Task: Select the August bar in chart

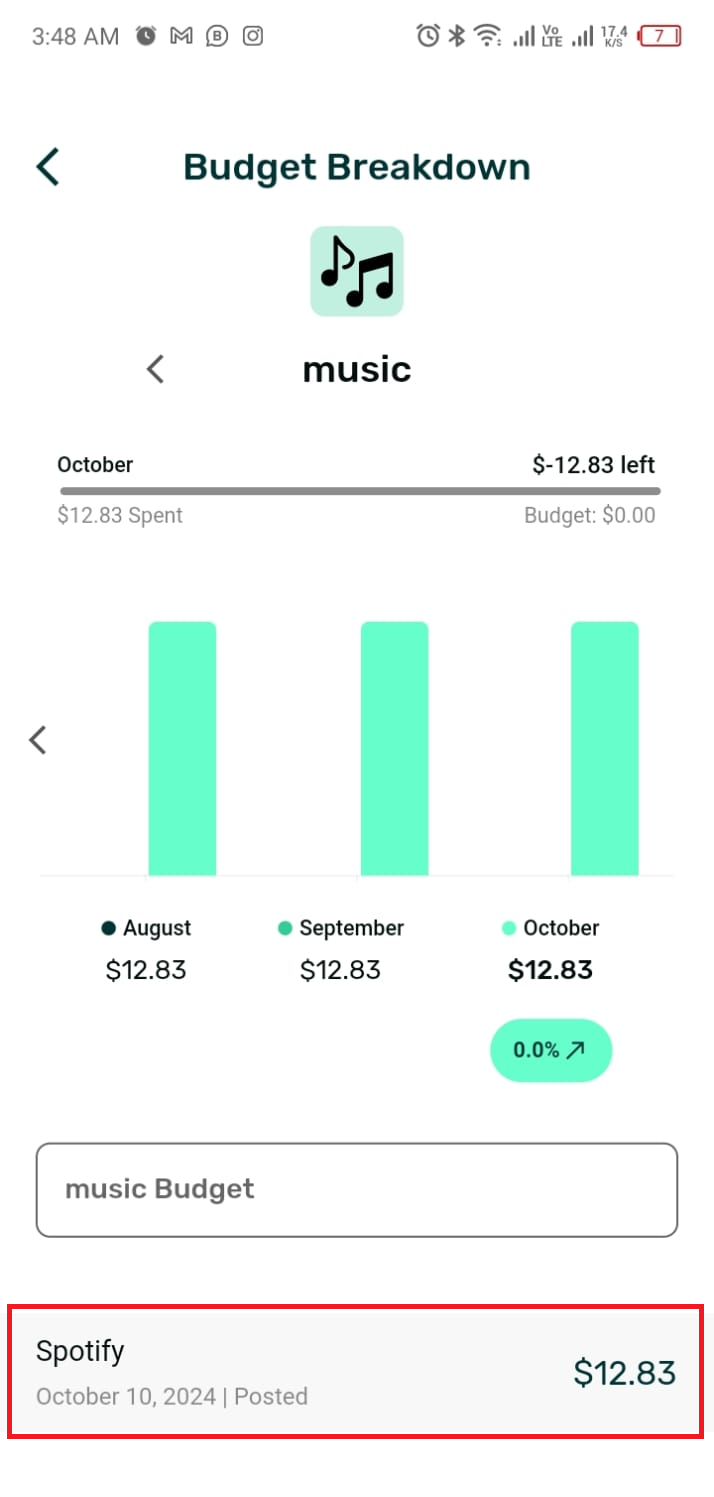Action: (182, 748)
